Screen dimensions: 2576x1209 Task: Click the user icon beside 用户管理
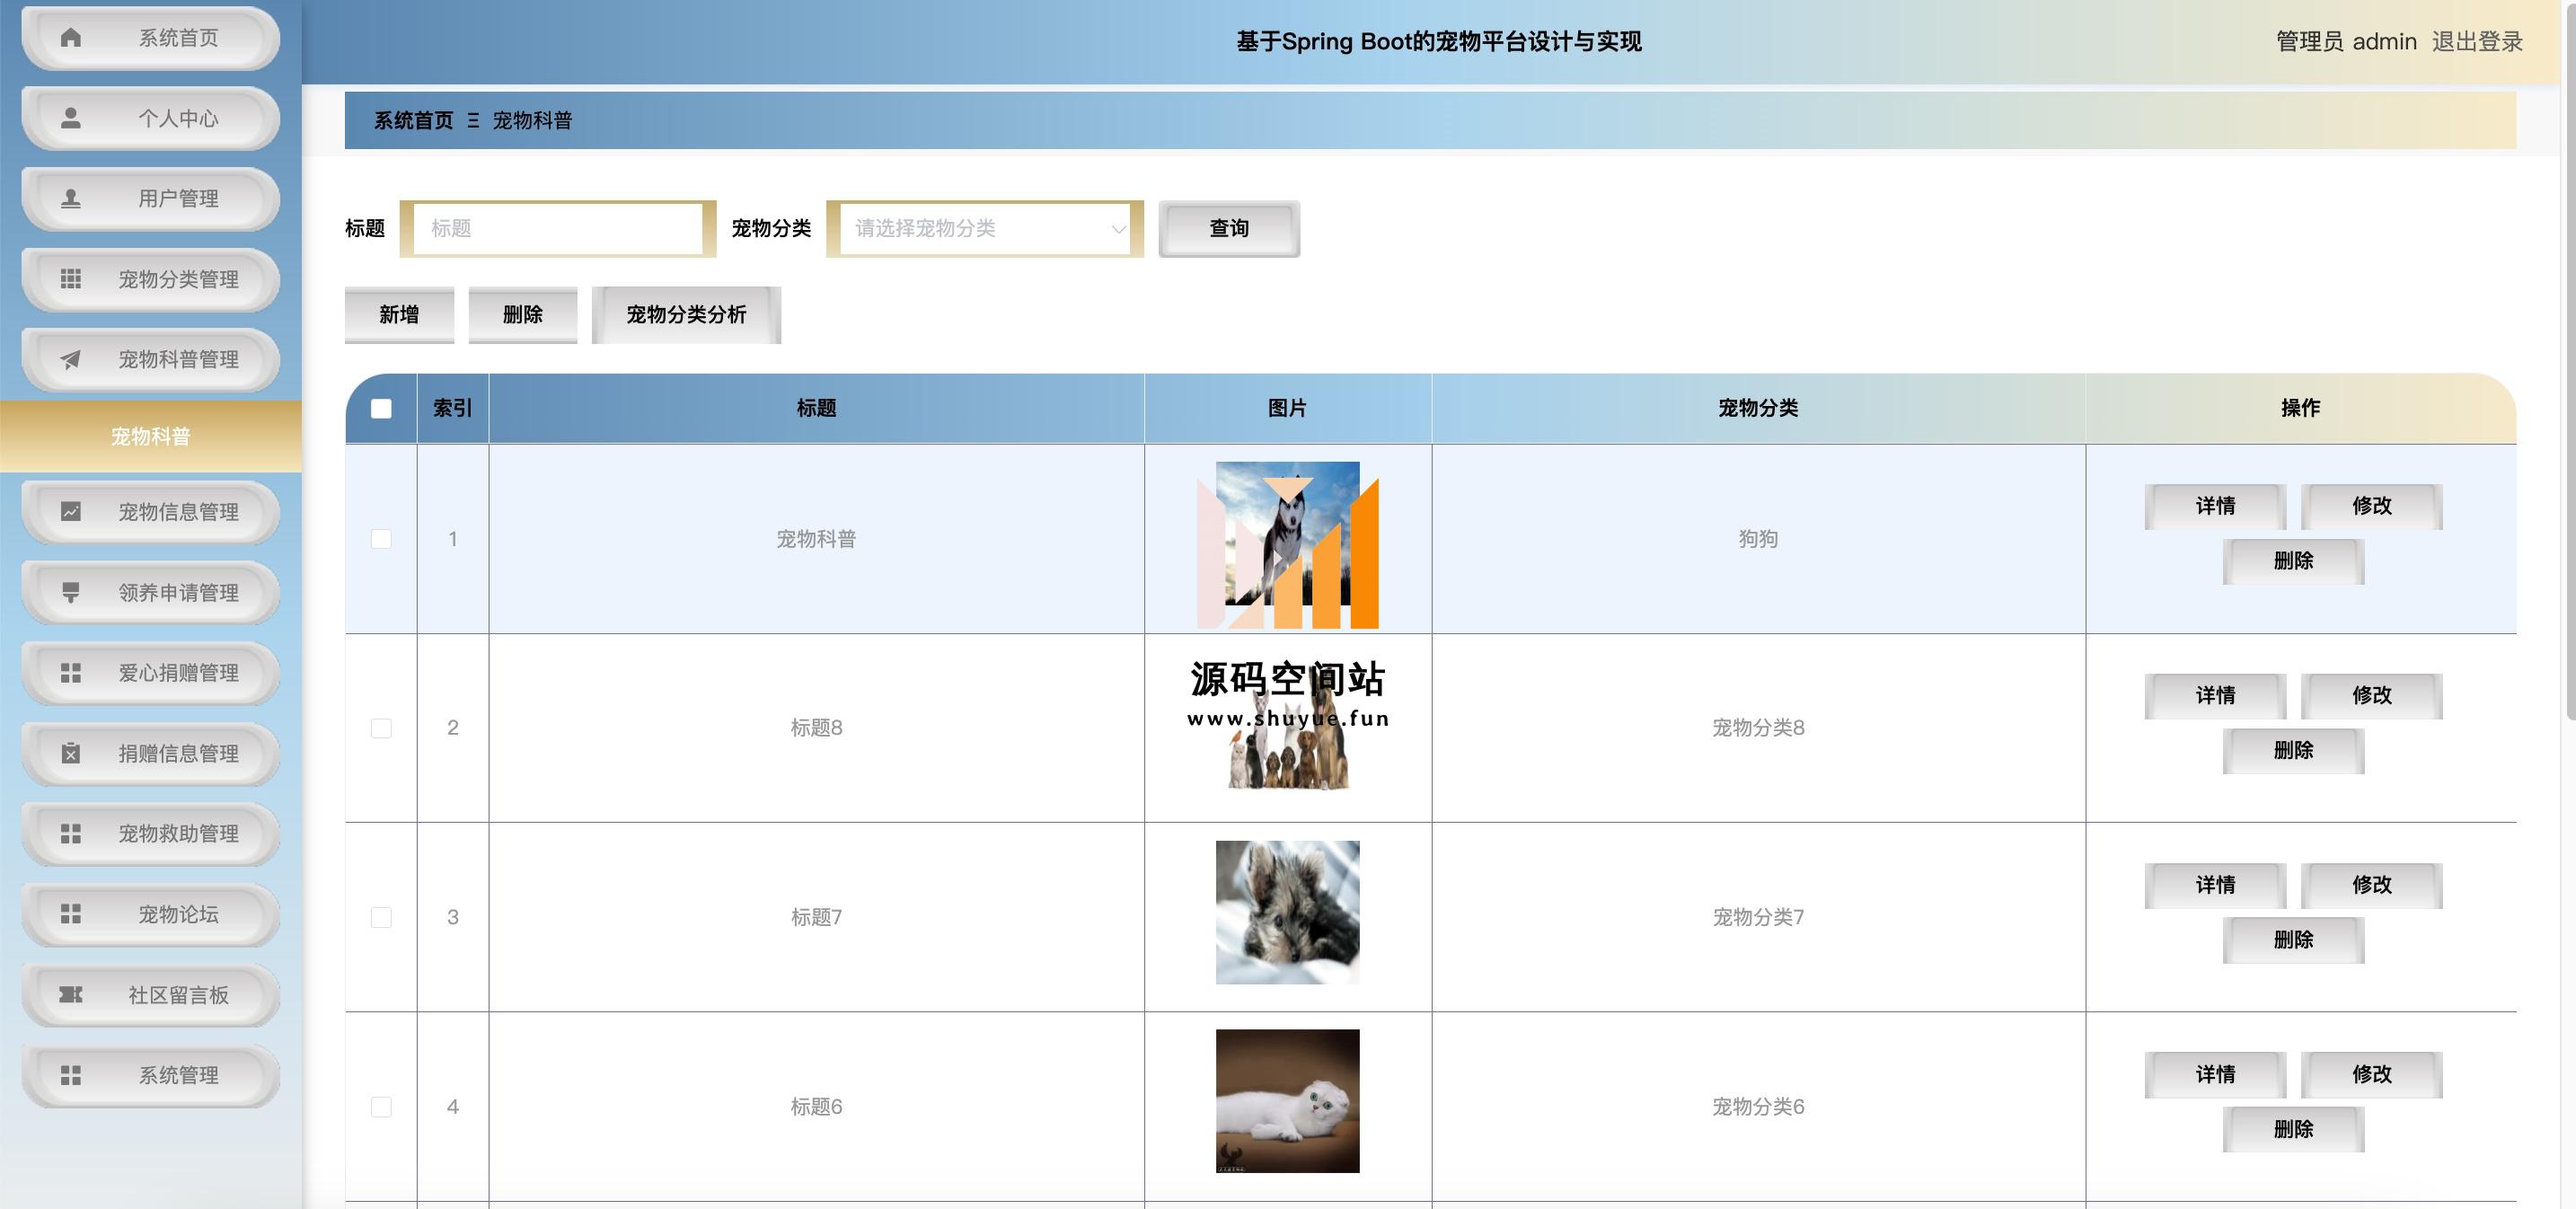[x=70, y=199]
